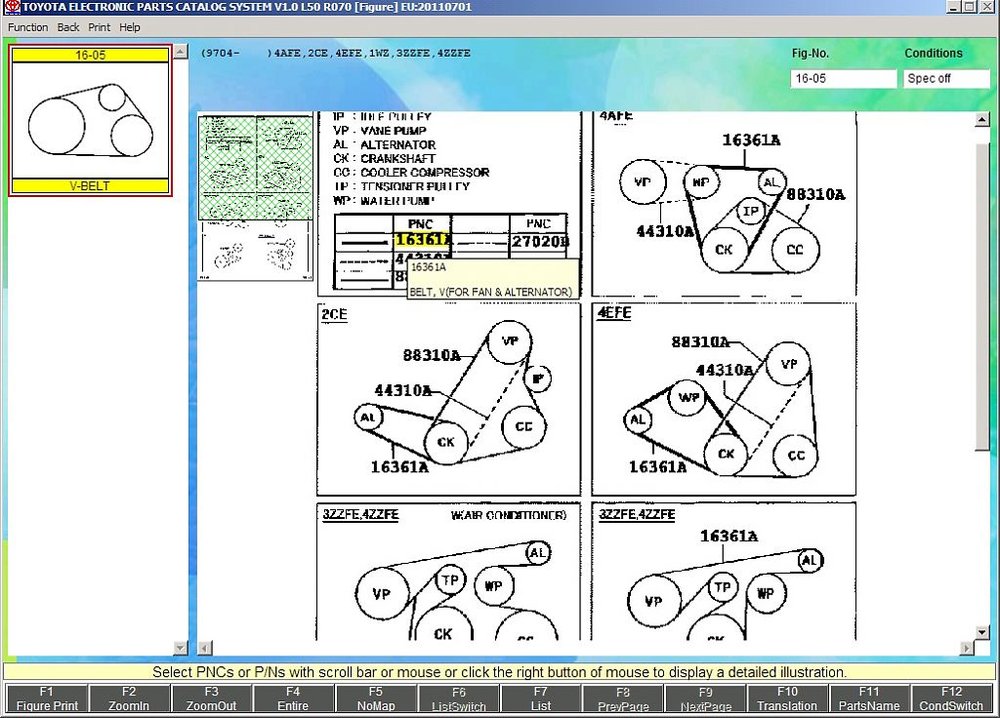Select the 16-05 V-BELT figure thumbnail
This screenshot has height=718, width=1000.
click(90, 120)
